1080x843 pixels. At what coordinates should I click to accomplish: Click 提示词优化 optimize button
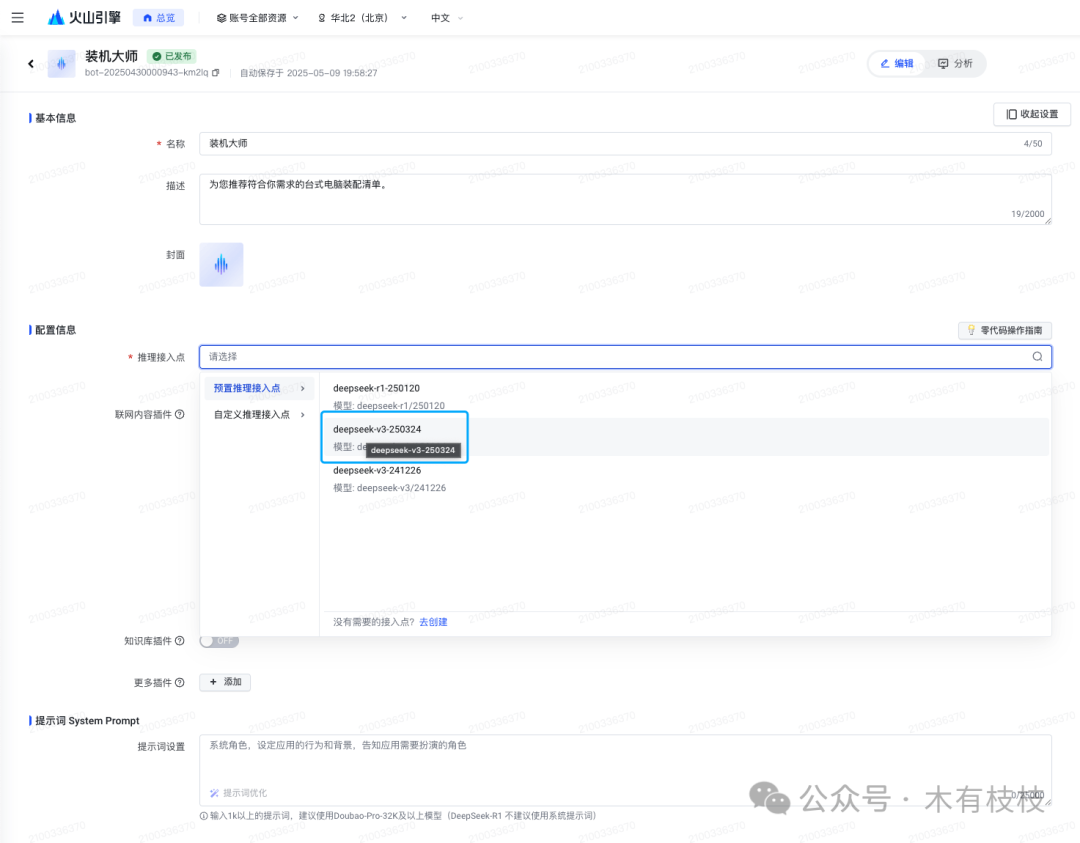pyautogui.click(x=238, y=793)
